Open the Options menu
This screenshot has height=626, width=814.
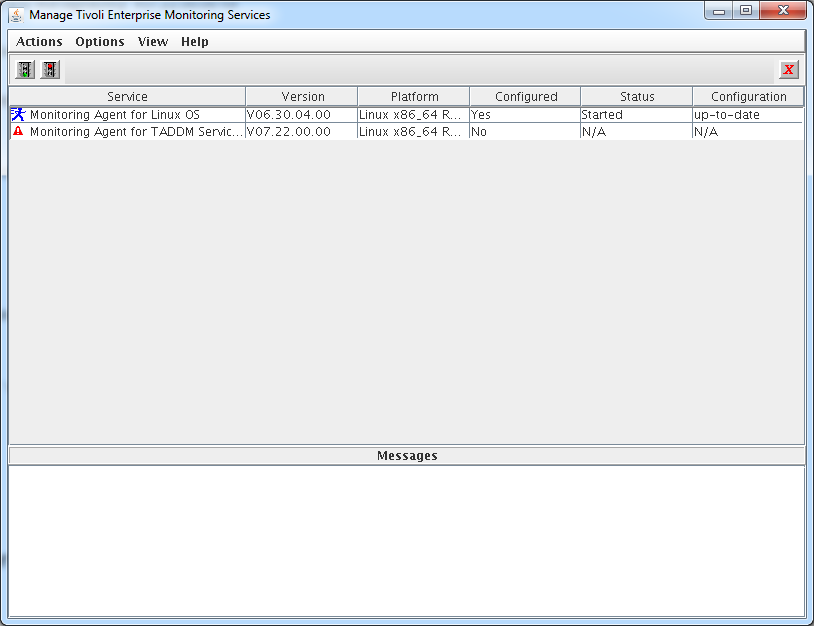[x=100, y=42]
